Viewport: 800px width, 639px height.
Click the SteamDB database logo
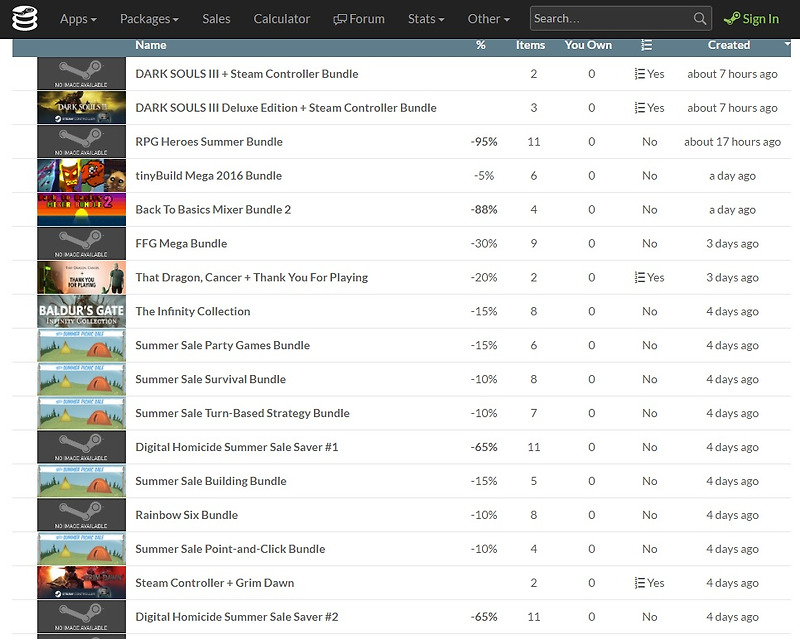pos(24,18)
